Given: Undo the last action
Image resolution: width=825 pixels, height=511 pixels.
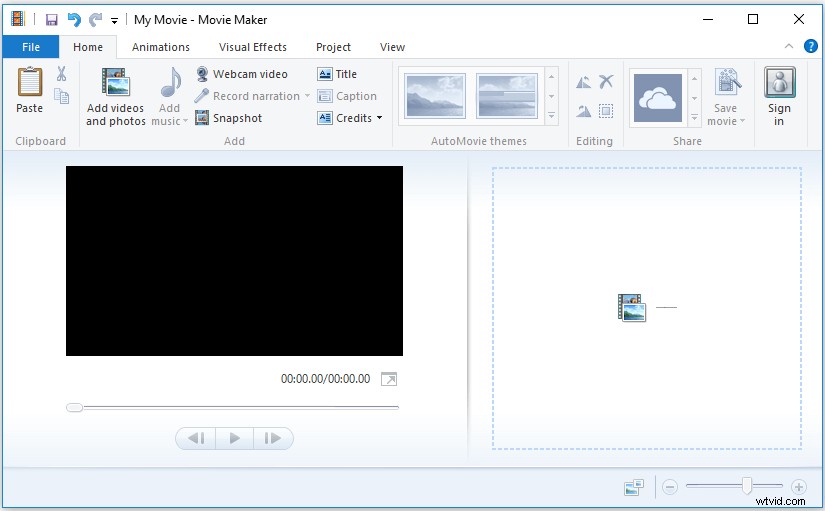Looking at the screenshot, I should 74,20.
